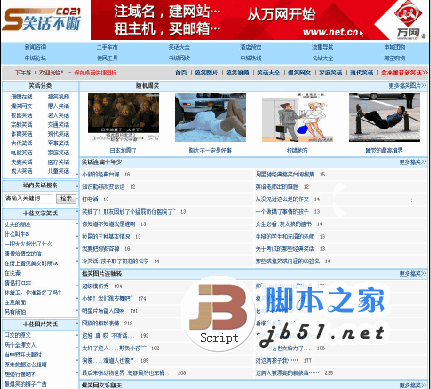
Task: Open the cartoon businessman and woman thumbnail
Action: (297, 117)
